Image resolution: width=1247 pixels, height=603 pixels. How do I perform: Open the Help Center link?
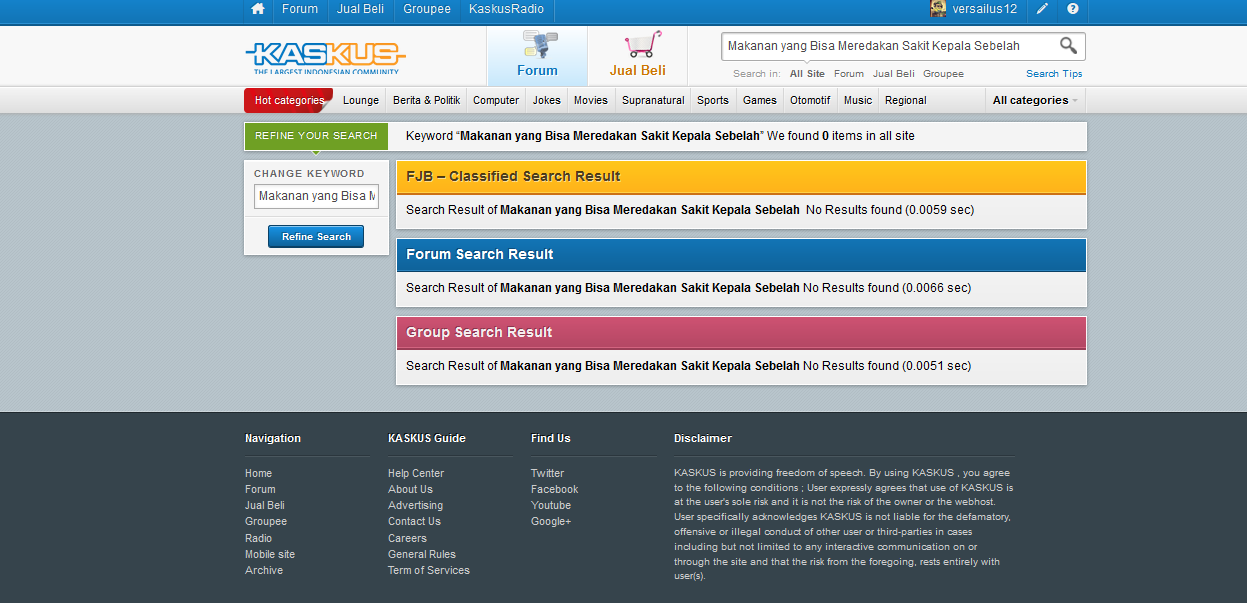coord(416,474)
